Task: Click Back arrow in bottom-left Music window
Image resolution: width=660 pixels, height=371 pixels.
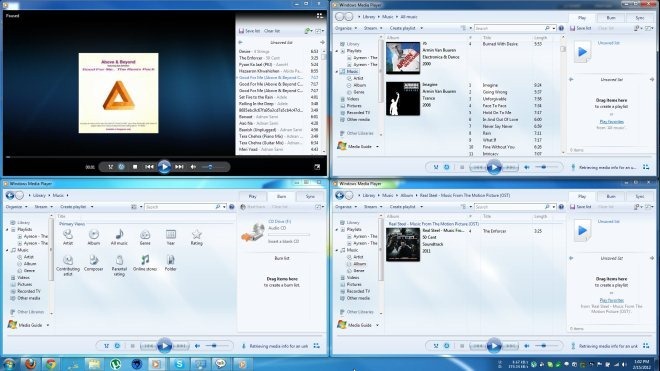Action: pyautogui.click(x=10, y=195)
